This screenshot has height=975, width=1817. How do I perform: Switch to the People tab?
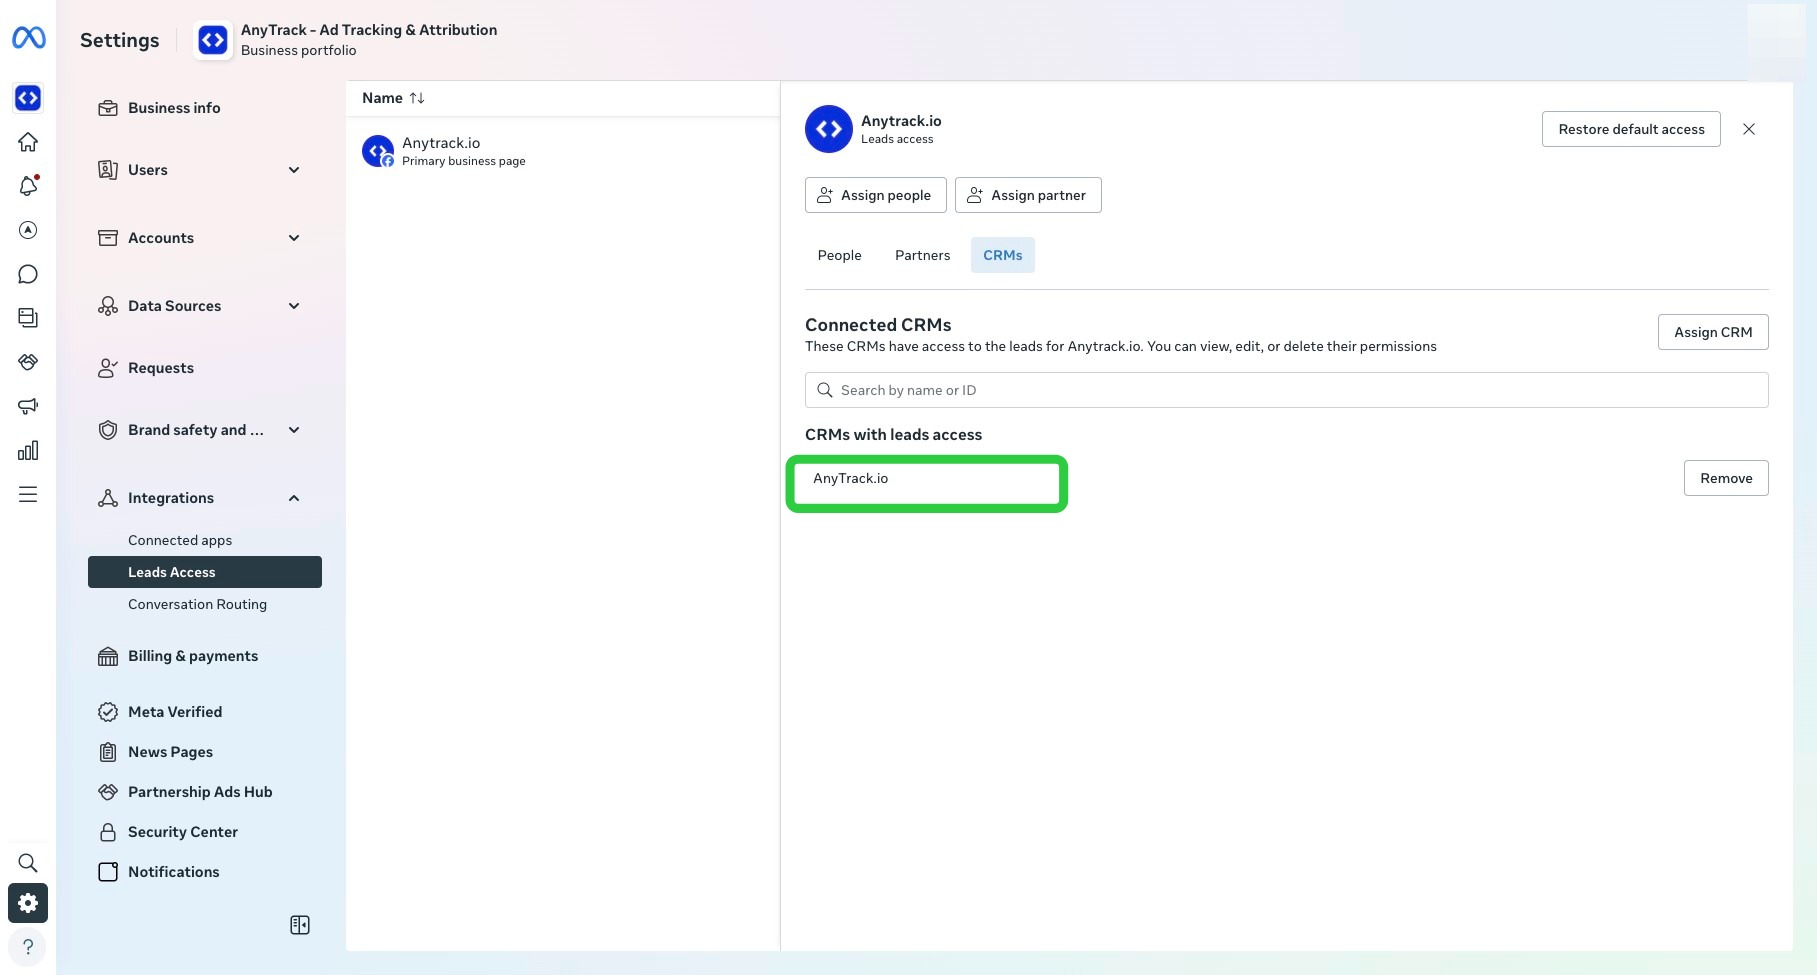[x=839, y=255]
